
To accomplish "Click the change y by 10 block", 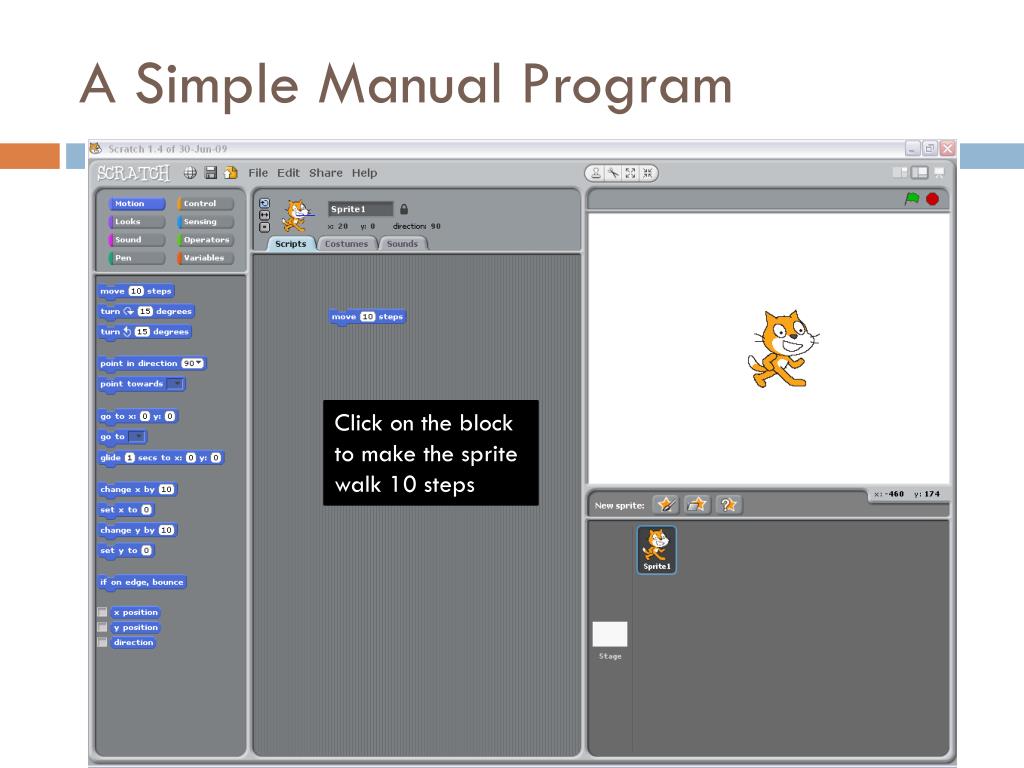I will pyautogui.click(x=138, y=530).
